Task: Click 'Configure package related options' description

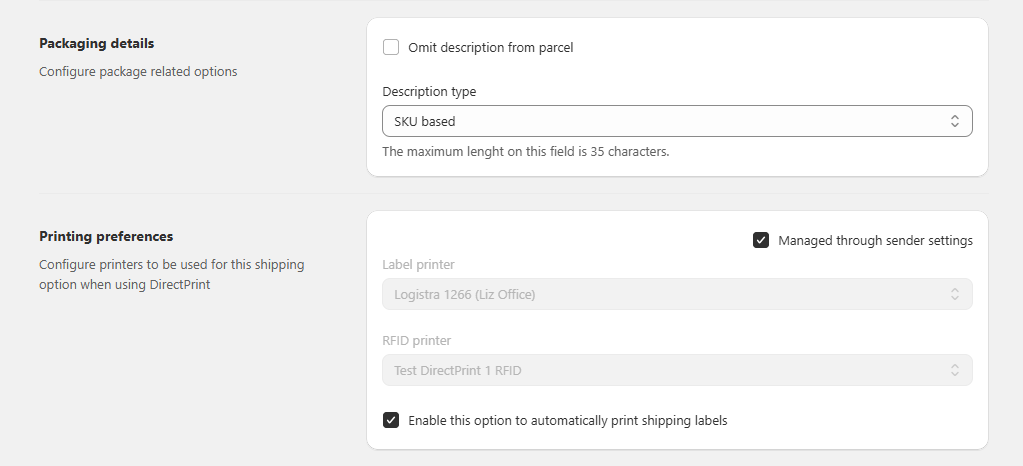Action: [138, 71]
